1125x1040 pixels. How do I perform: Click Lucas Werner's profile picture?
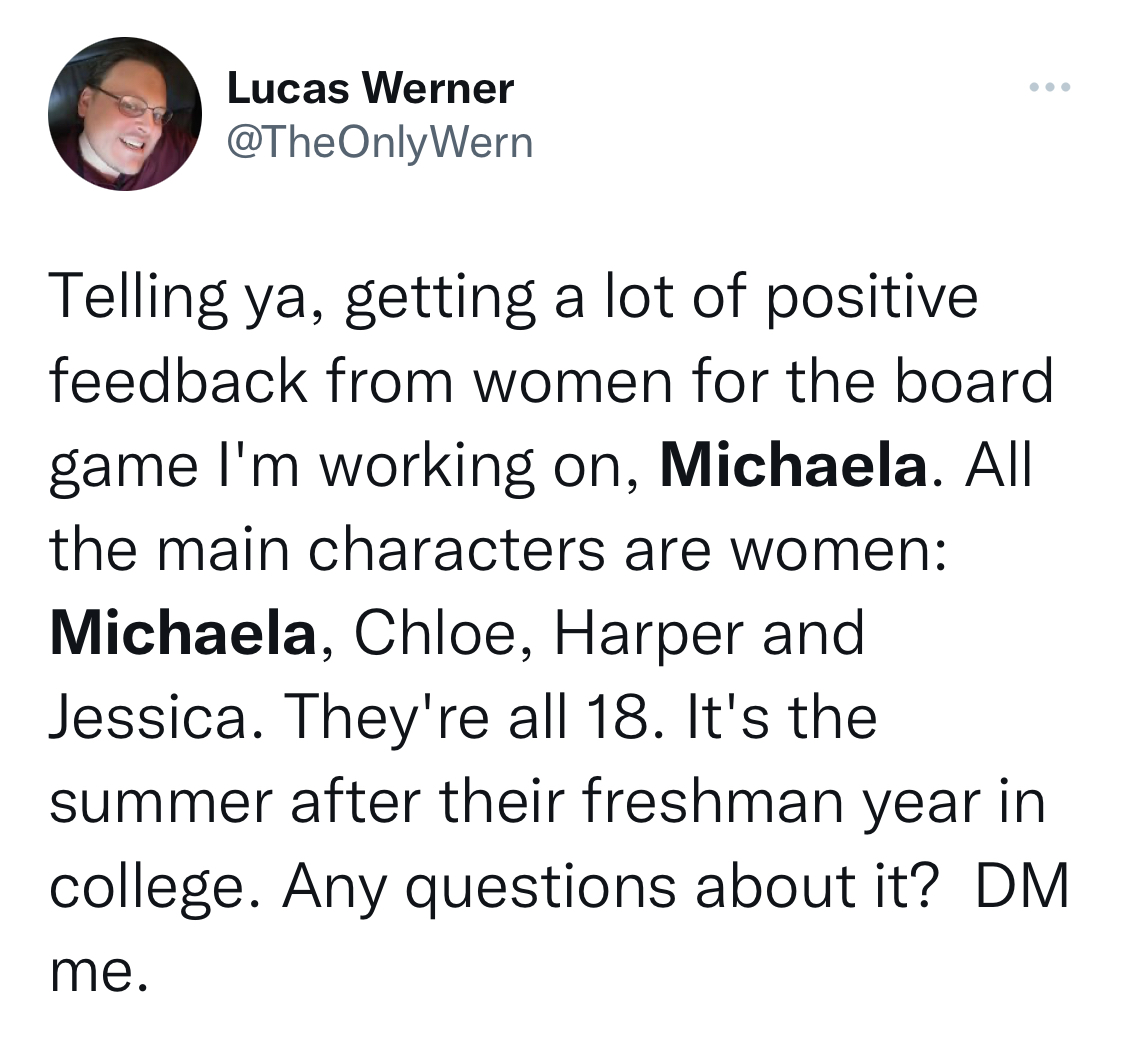[x=125, y=114]
